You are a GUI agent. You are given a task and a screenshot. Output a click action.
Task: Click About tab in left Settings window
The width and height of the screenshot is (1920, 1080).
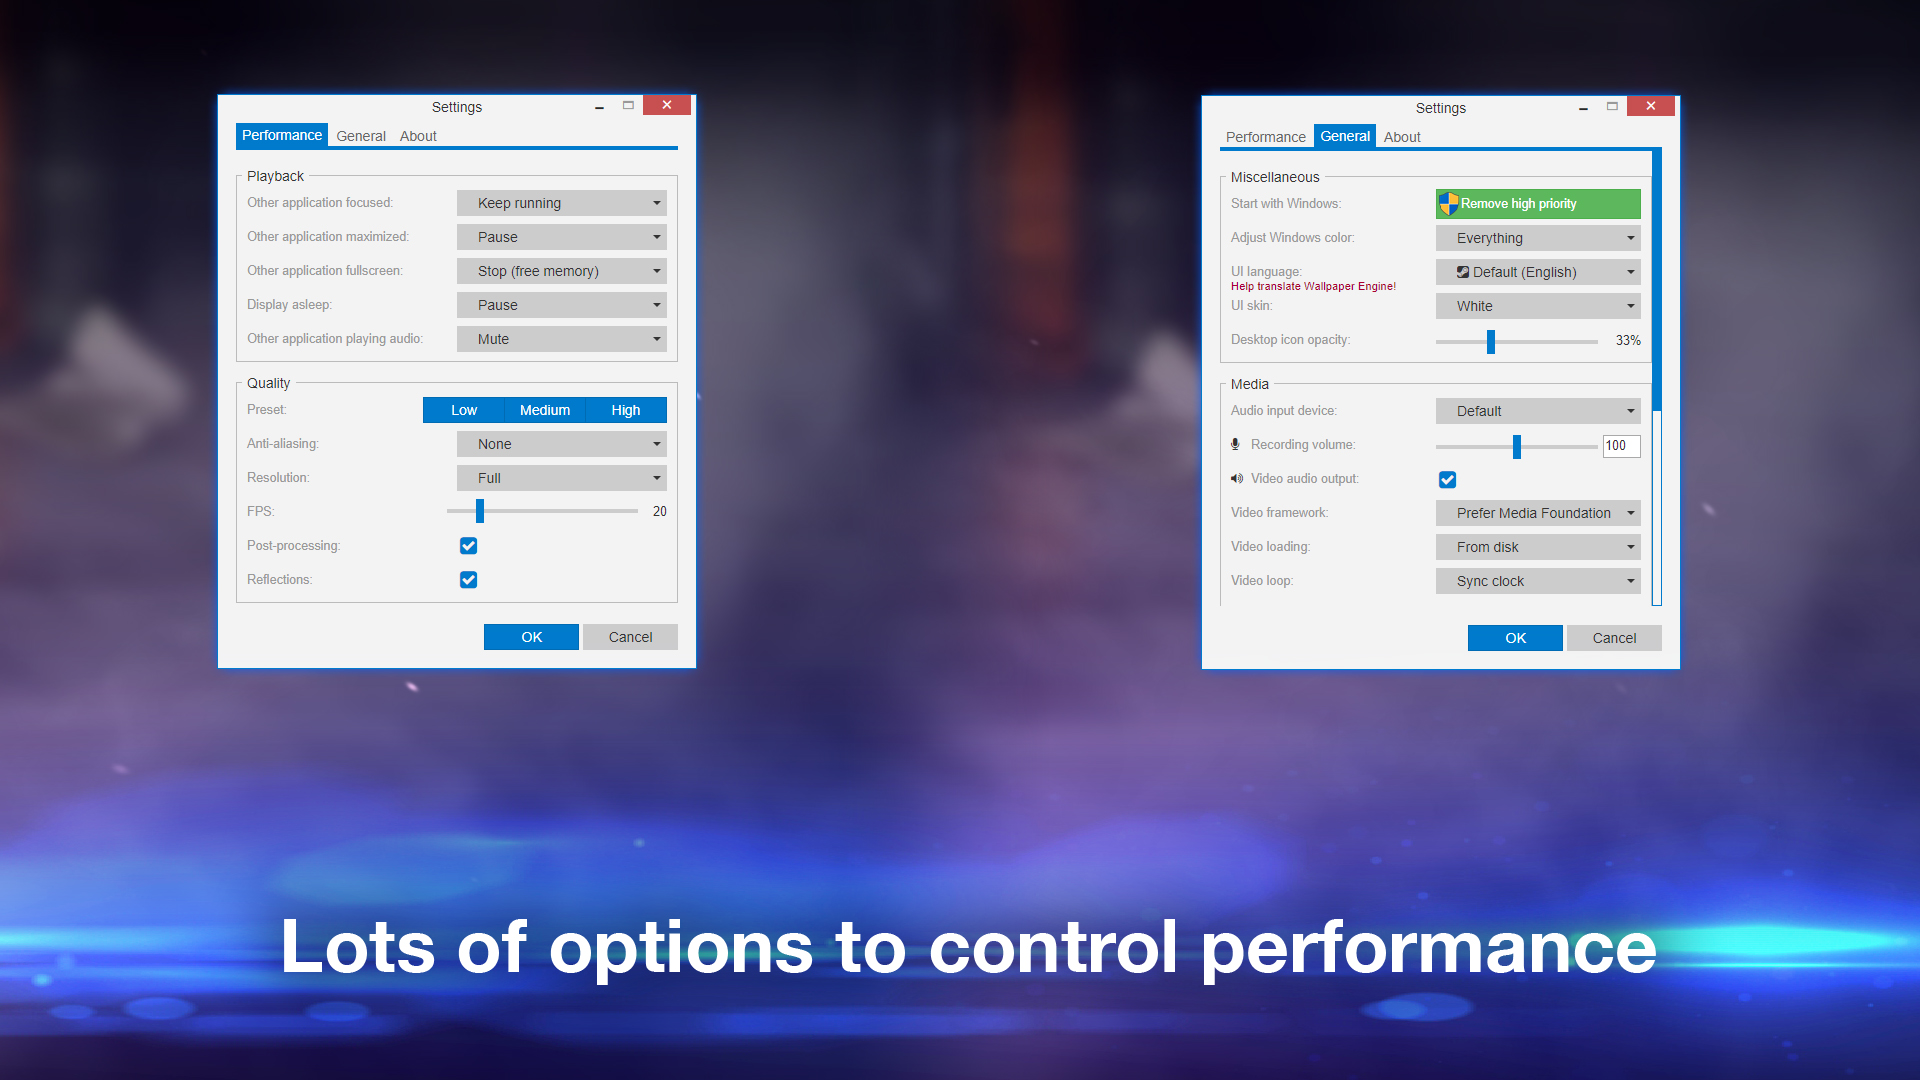(415, 135)
